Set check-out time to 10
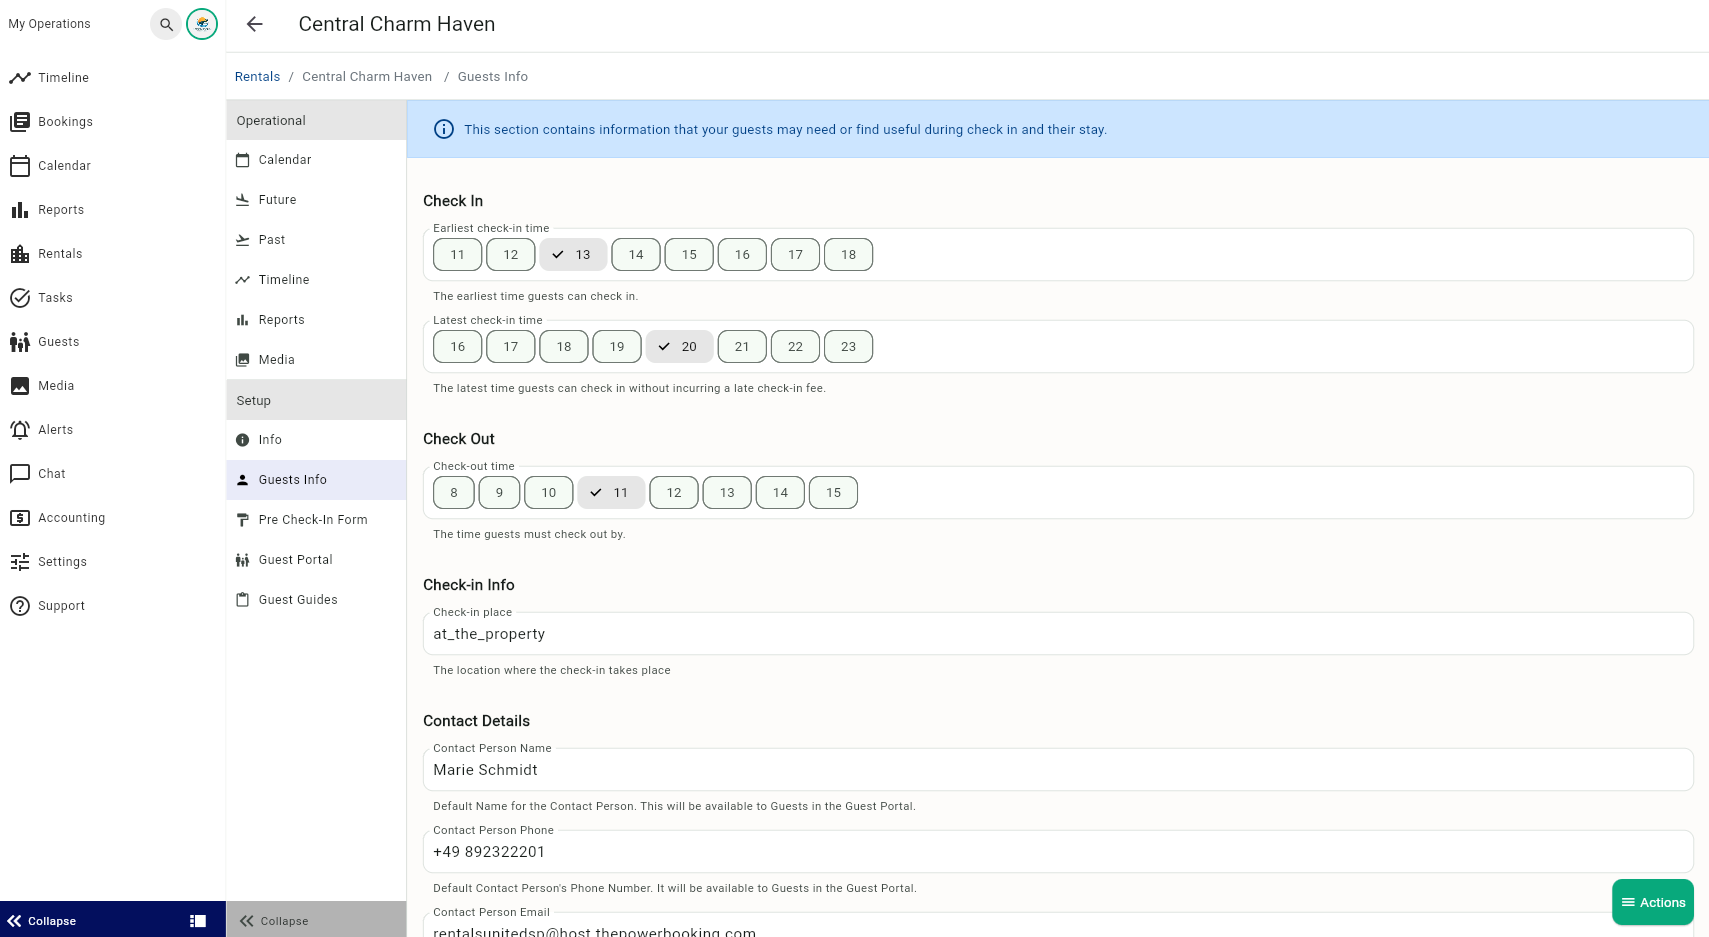This screenshot has width=1709, height=937. point(549,493)
